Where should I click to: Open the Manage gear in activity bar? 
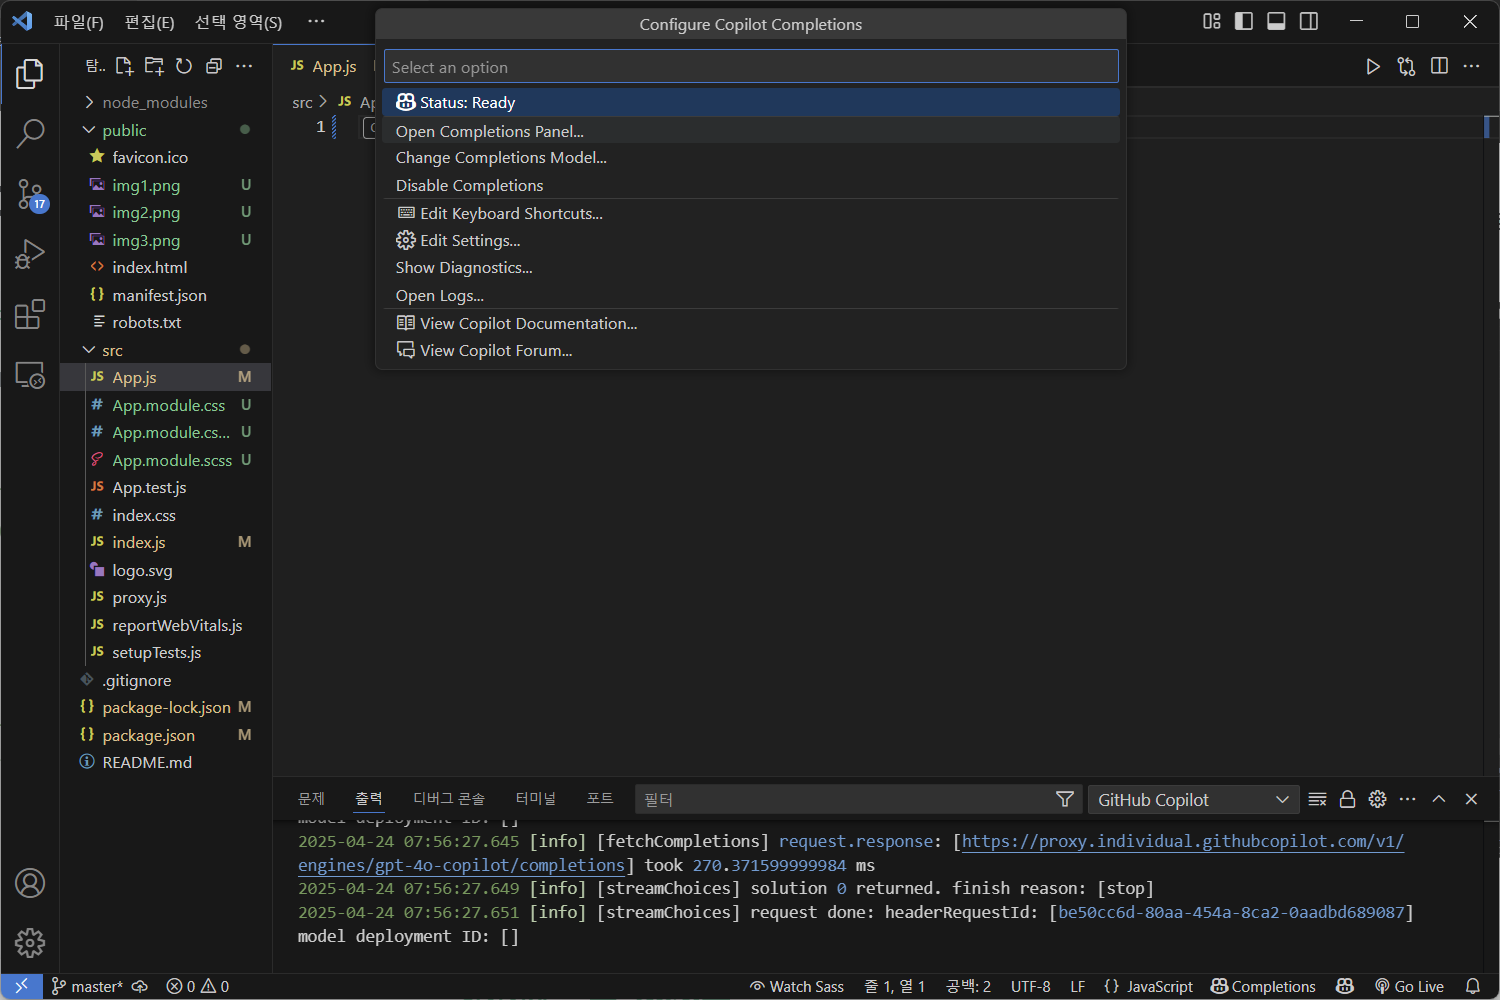coord(30,942)
